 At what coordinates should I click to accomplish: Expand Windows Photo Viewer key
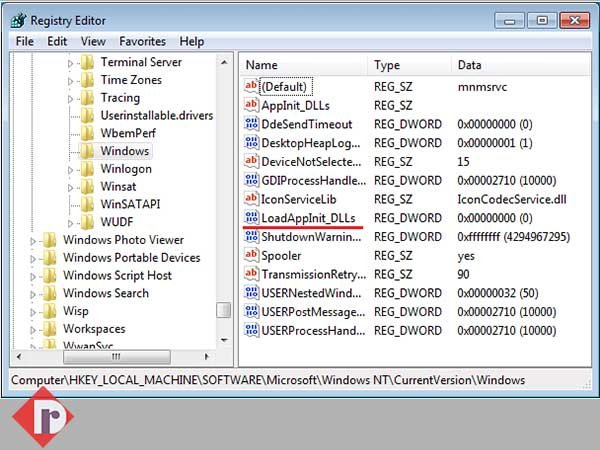tap(33, 241)
